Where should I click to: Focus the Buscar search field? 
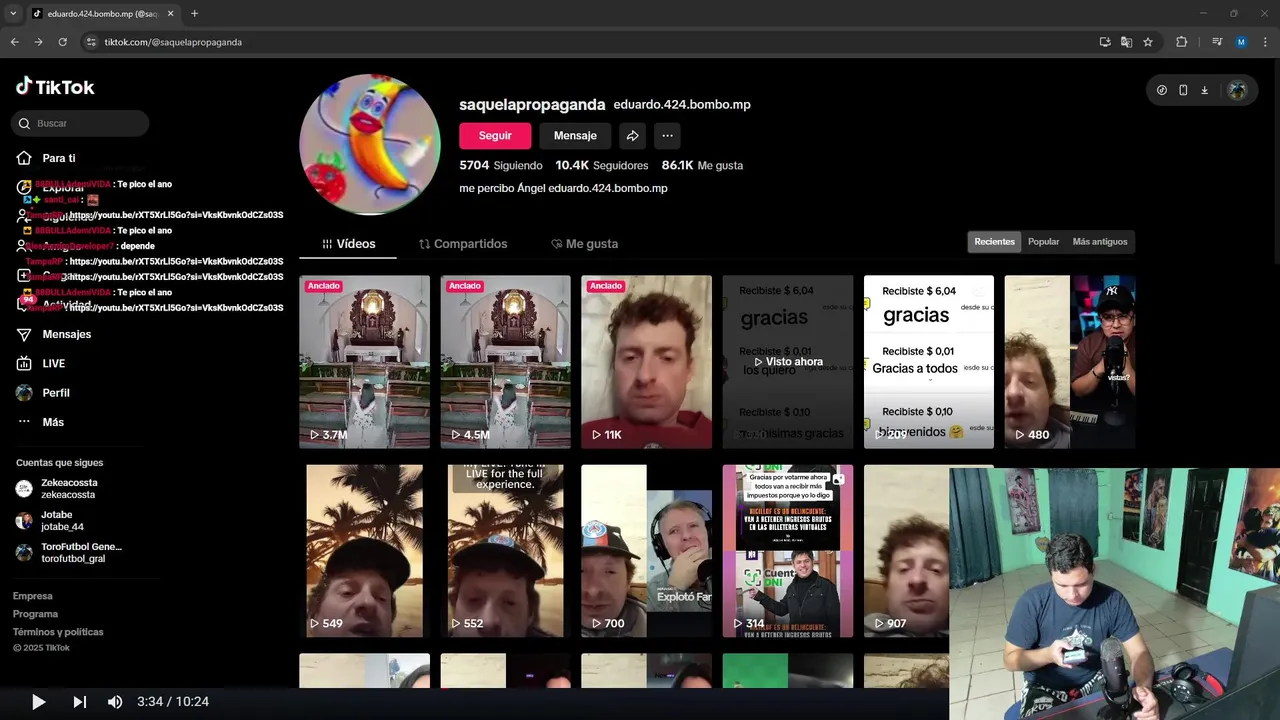pos(80,123)
